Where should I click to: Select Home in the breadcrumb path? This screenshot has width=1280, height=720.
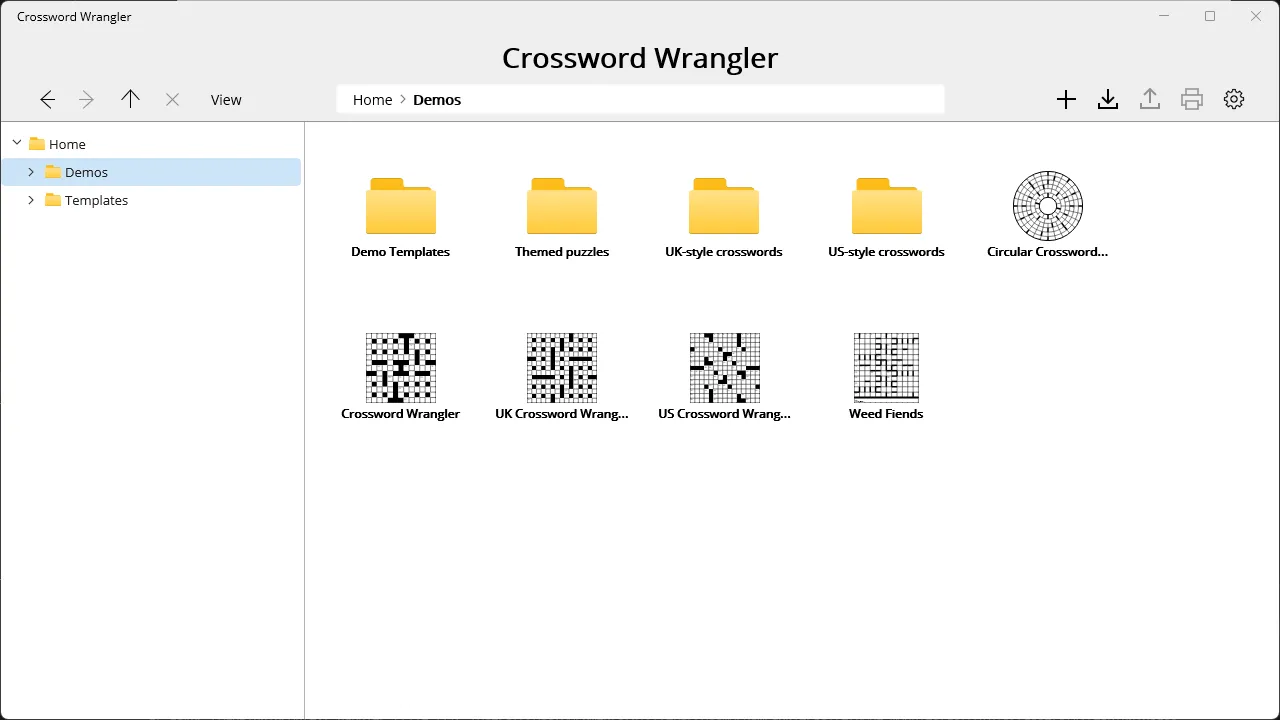pyautogui.click(x=372, y=100)
